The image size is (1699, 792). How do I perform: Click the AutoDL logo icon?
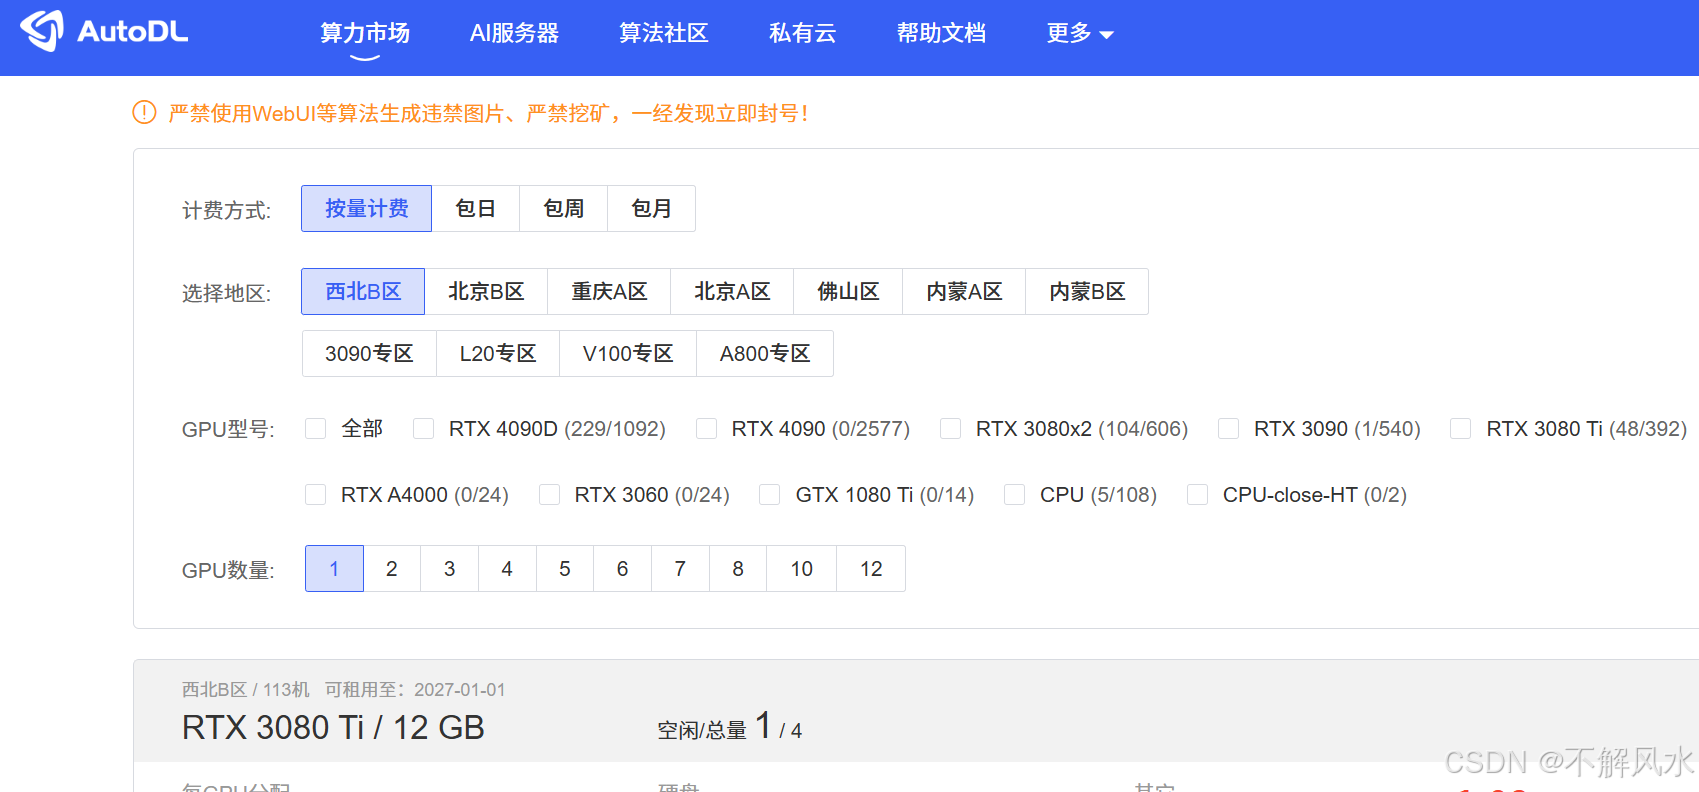click(42, 31)
